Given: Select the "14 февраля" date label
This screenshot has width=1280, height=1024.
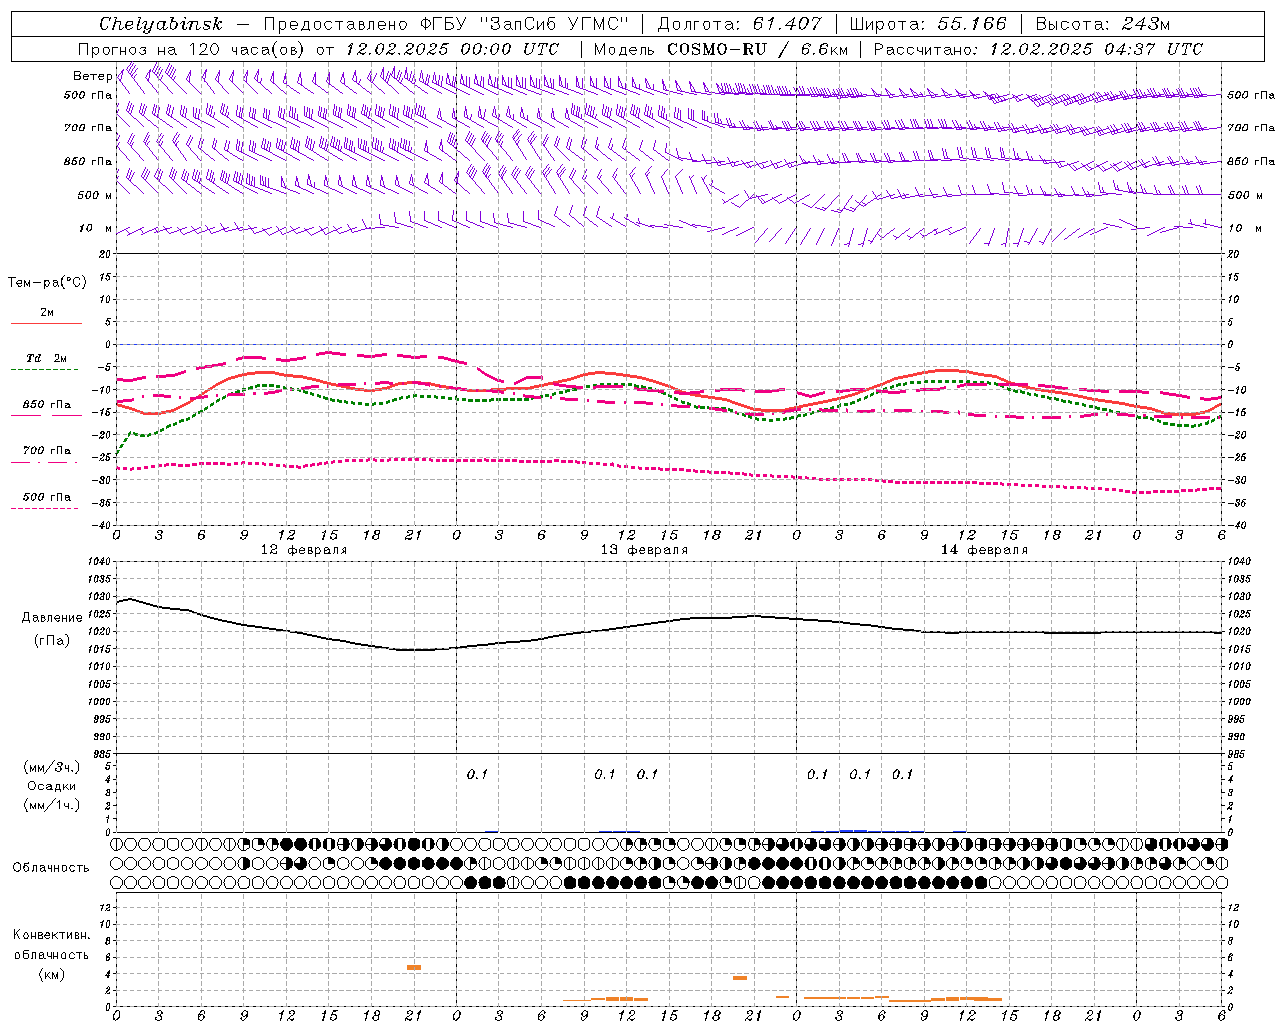Looking at the screenshot, I should [984, 550].
